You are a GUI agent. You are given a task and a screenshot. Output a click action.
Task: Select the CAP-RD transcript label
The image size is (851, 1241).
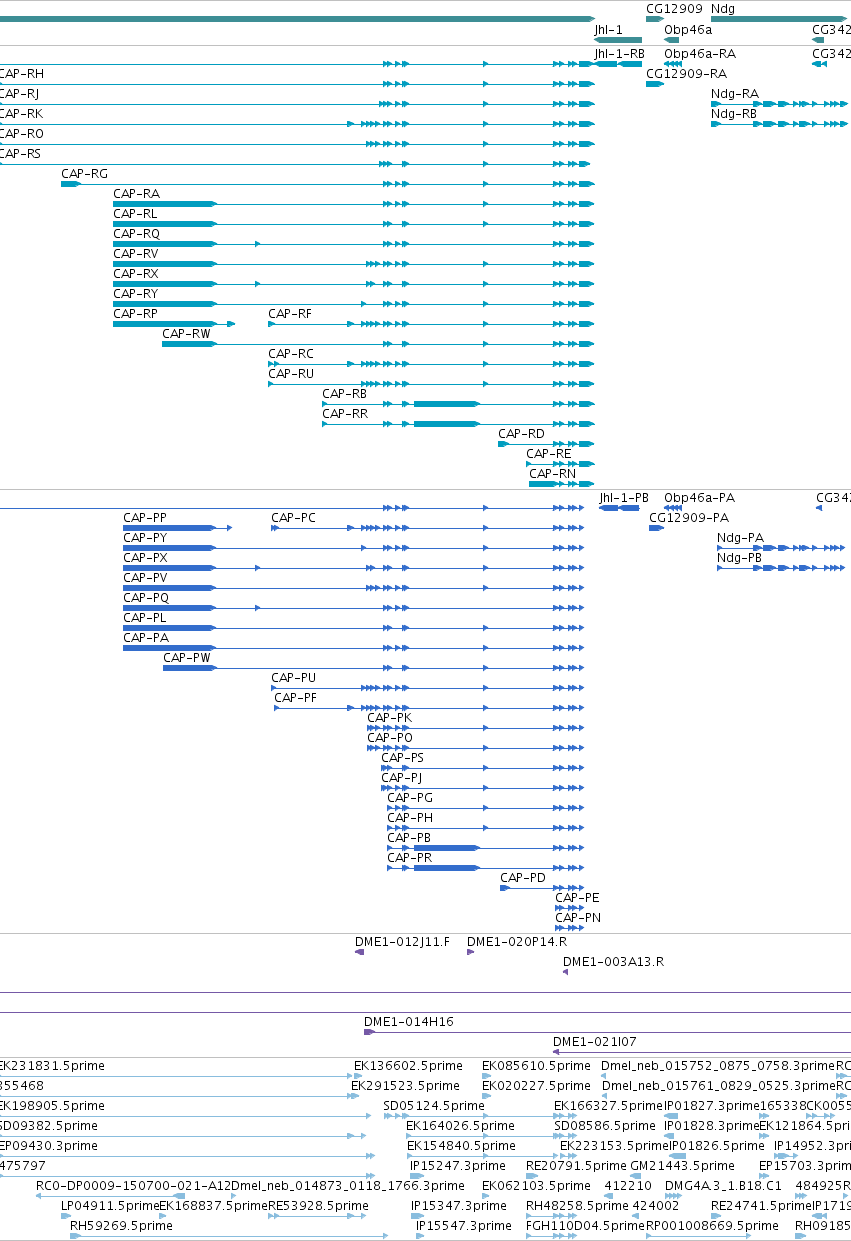coord(522,434)
